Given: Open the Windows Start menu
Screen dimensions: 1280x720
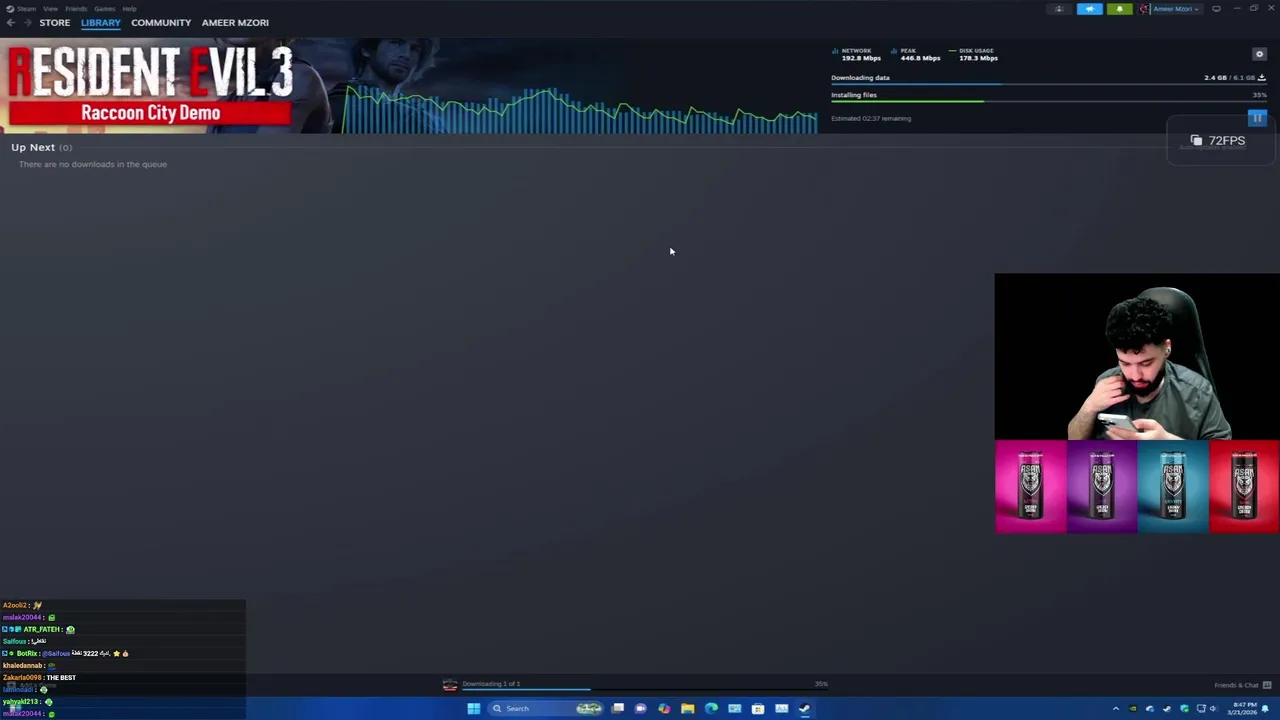Looking at the screenshot, I should 474,709.
